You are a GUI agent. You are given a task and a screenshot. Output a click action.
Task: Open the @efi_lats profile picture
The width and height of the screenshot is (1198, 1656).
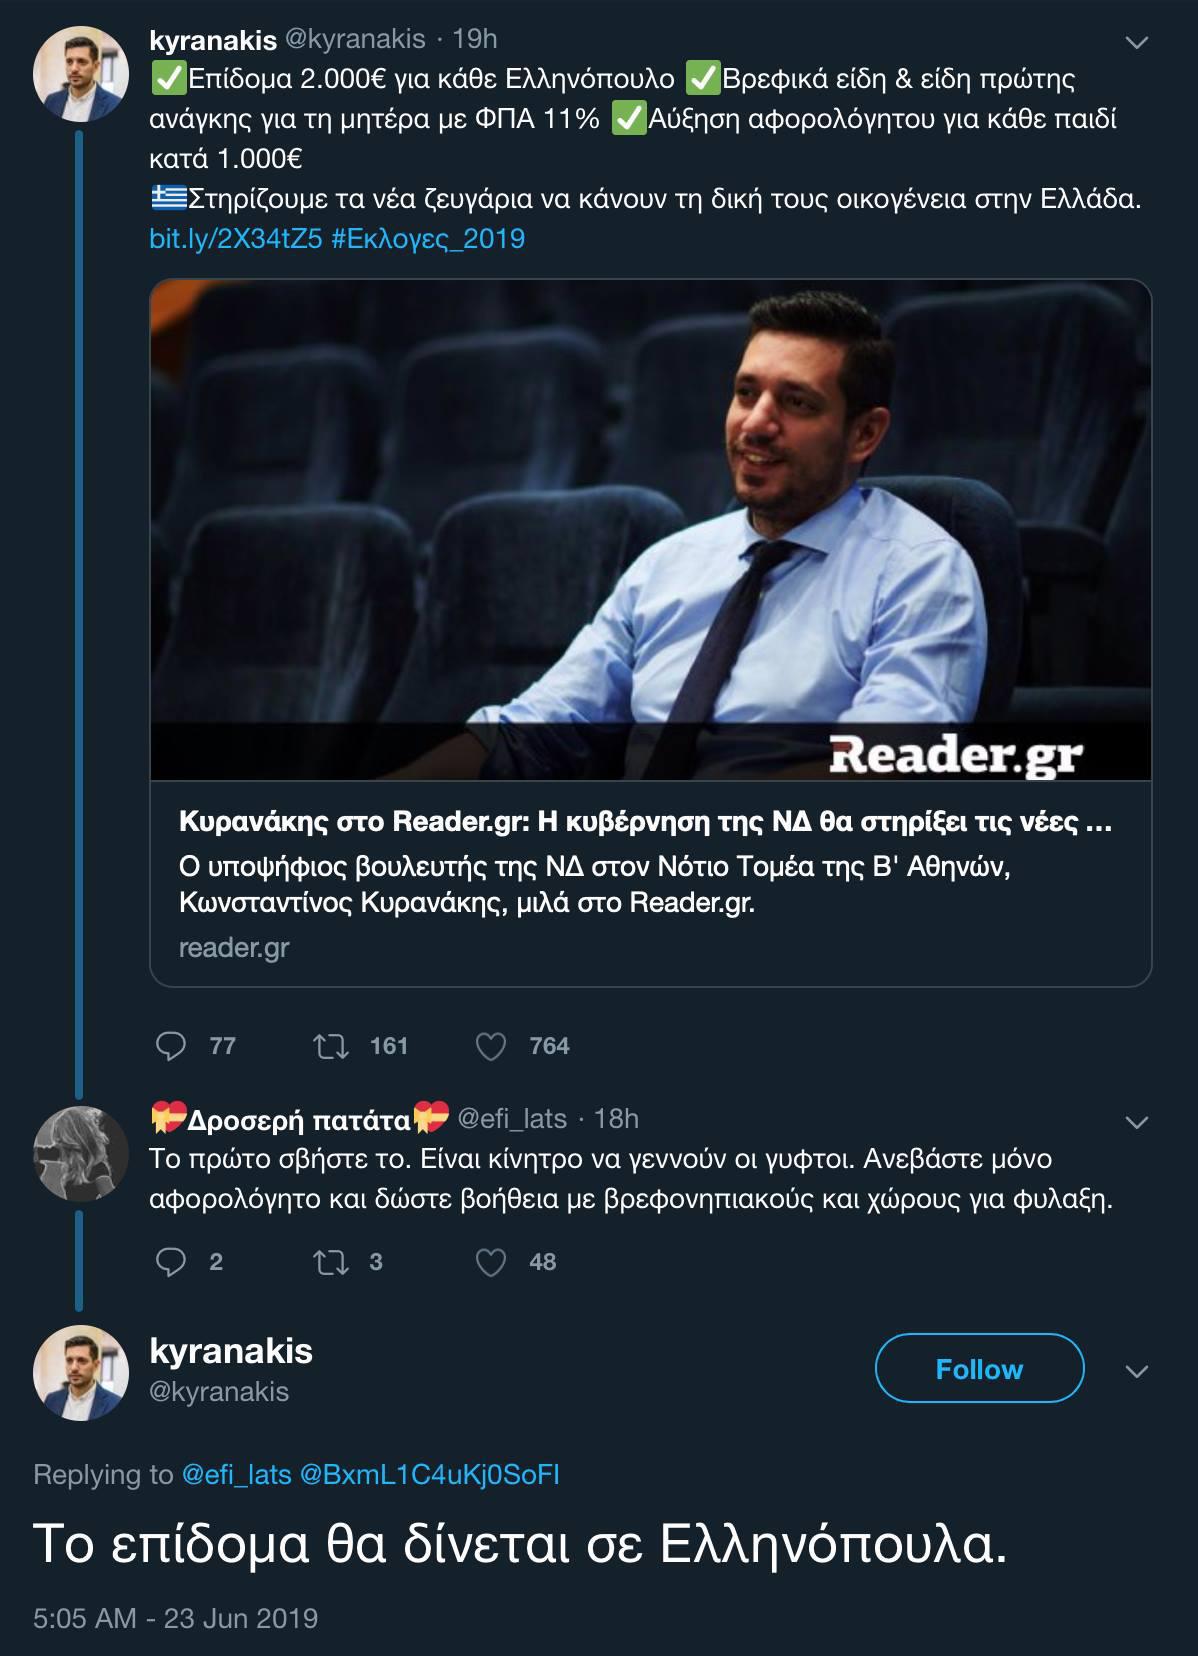(x=81, y=1153)
